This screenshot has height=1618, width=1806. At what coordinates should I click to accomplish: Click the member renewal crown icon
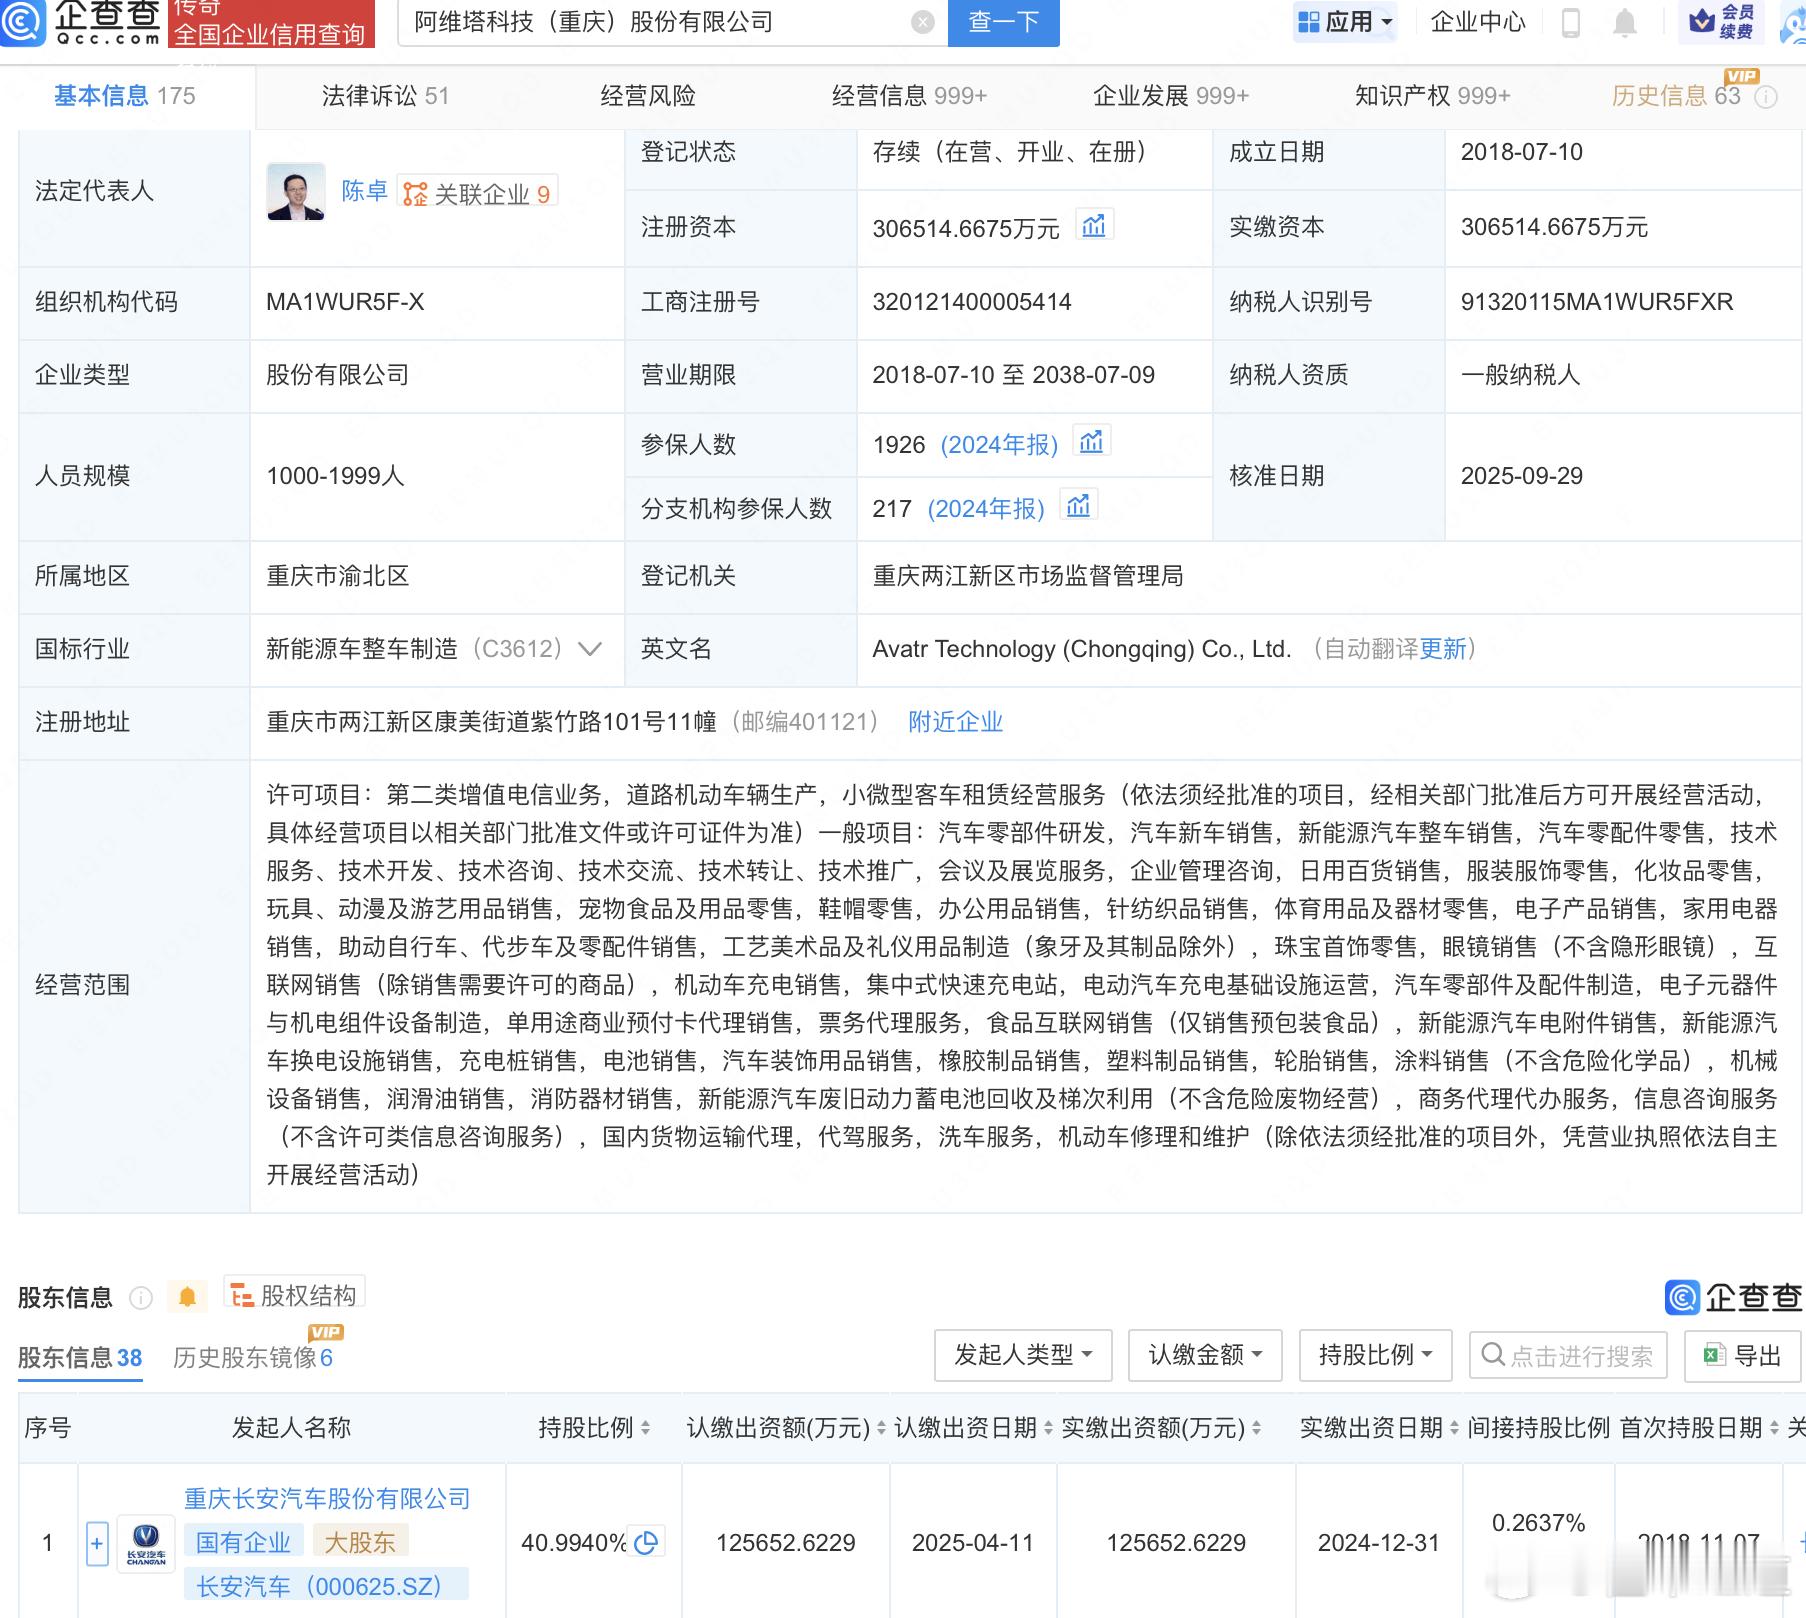(x=1701, y=21)
